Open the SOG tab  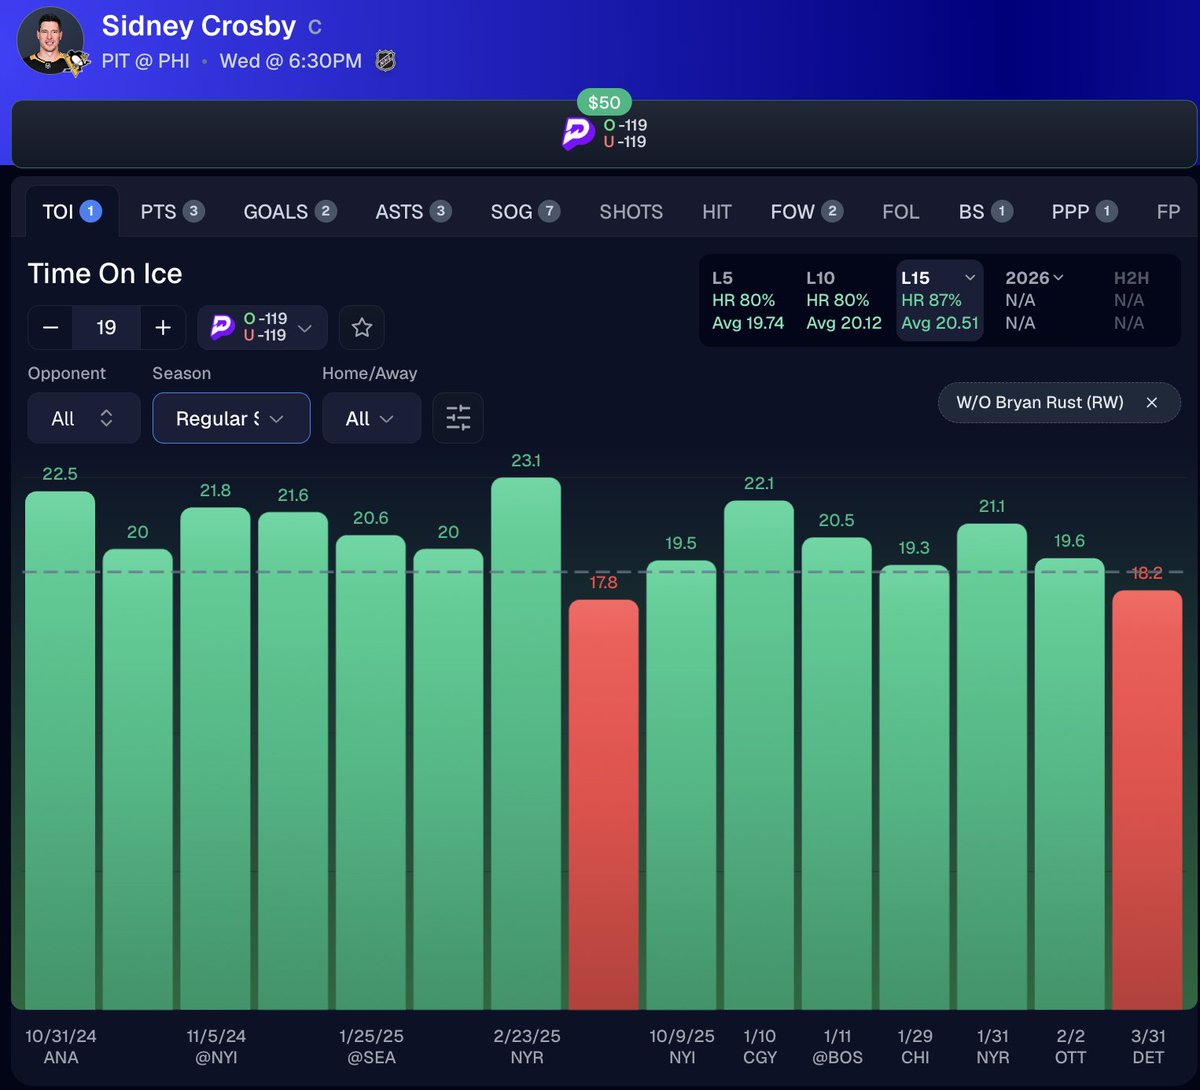tap(525, 211)
